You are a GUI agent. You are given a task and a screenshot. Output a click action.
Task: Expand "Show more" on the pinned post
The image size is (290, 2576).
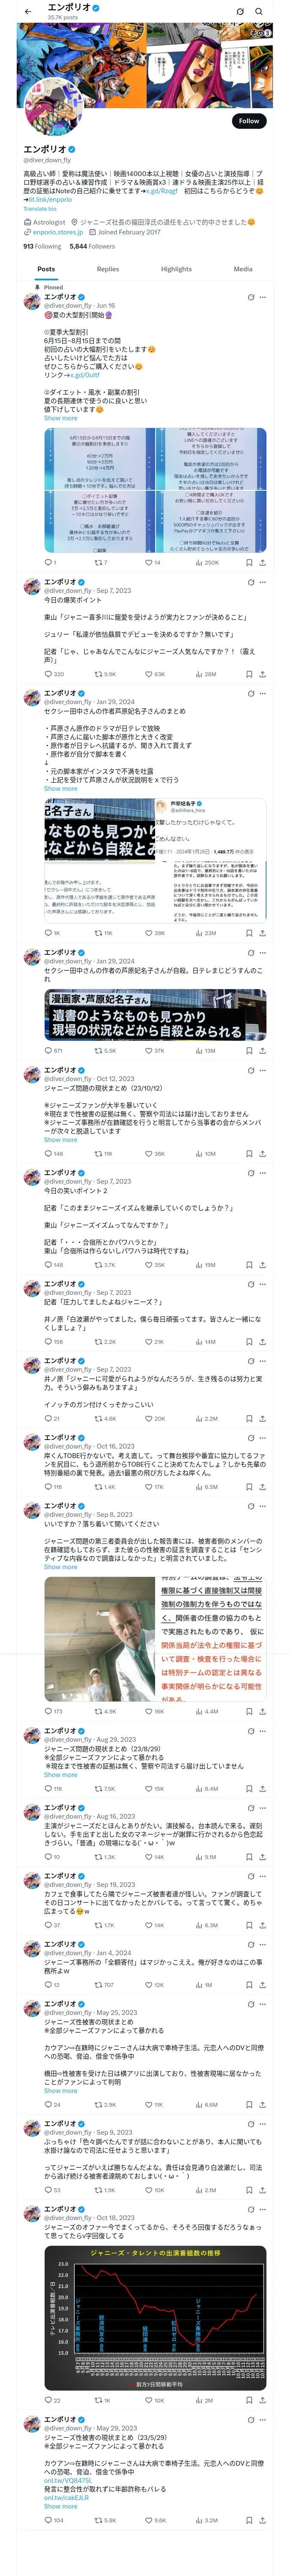[x=60, y=418]
